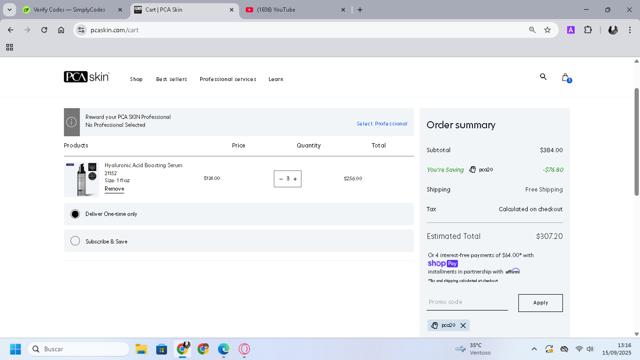Open File Explorer from taskbar
640x360 pixels.
click(141, 349)
